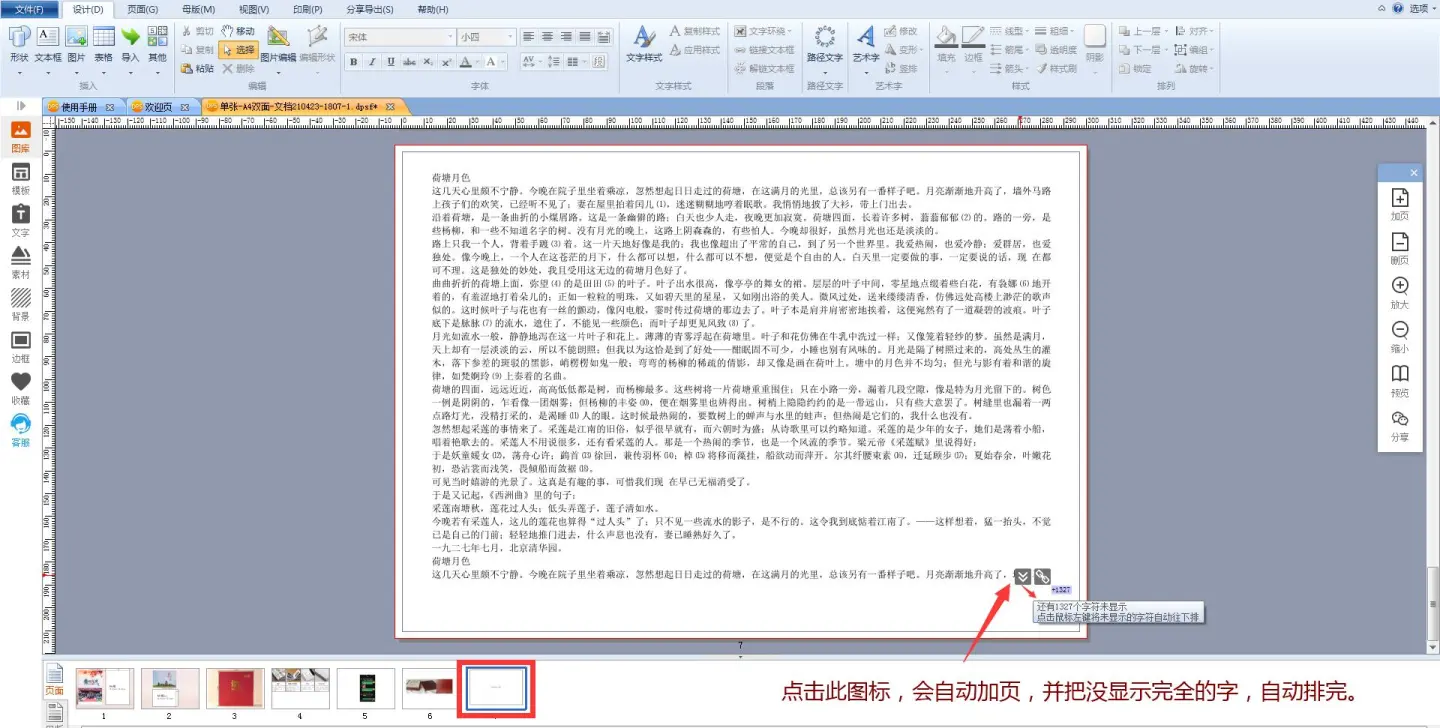Select page 5 thumbnail

[x=365, y=688]
